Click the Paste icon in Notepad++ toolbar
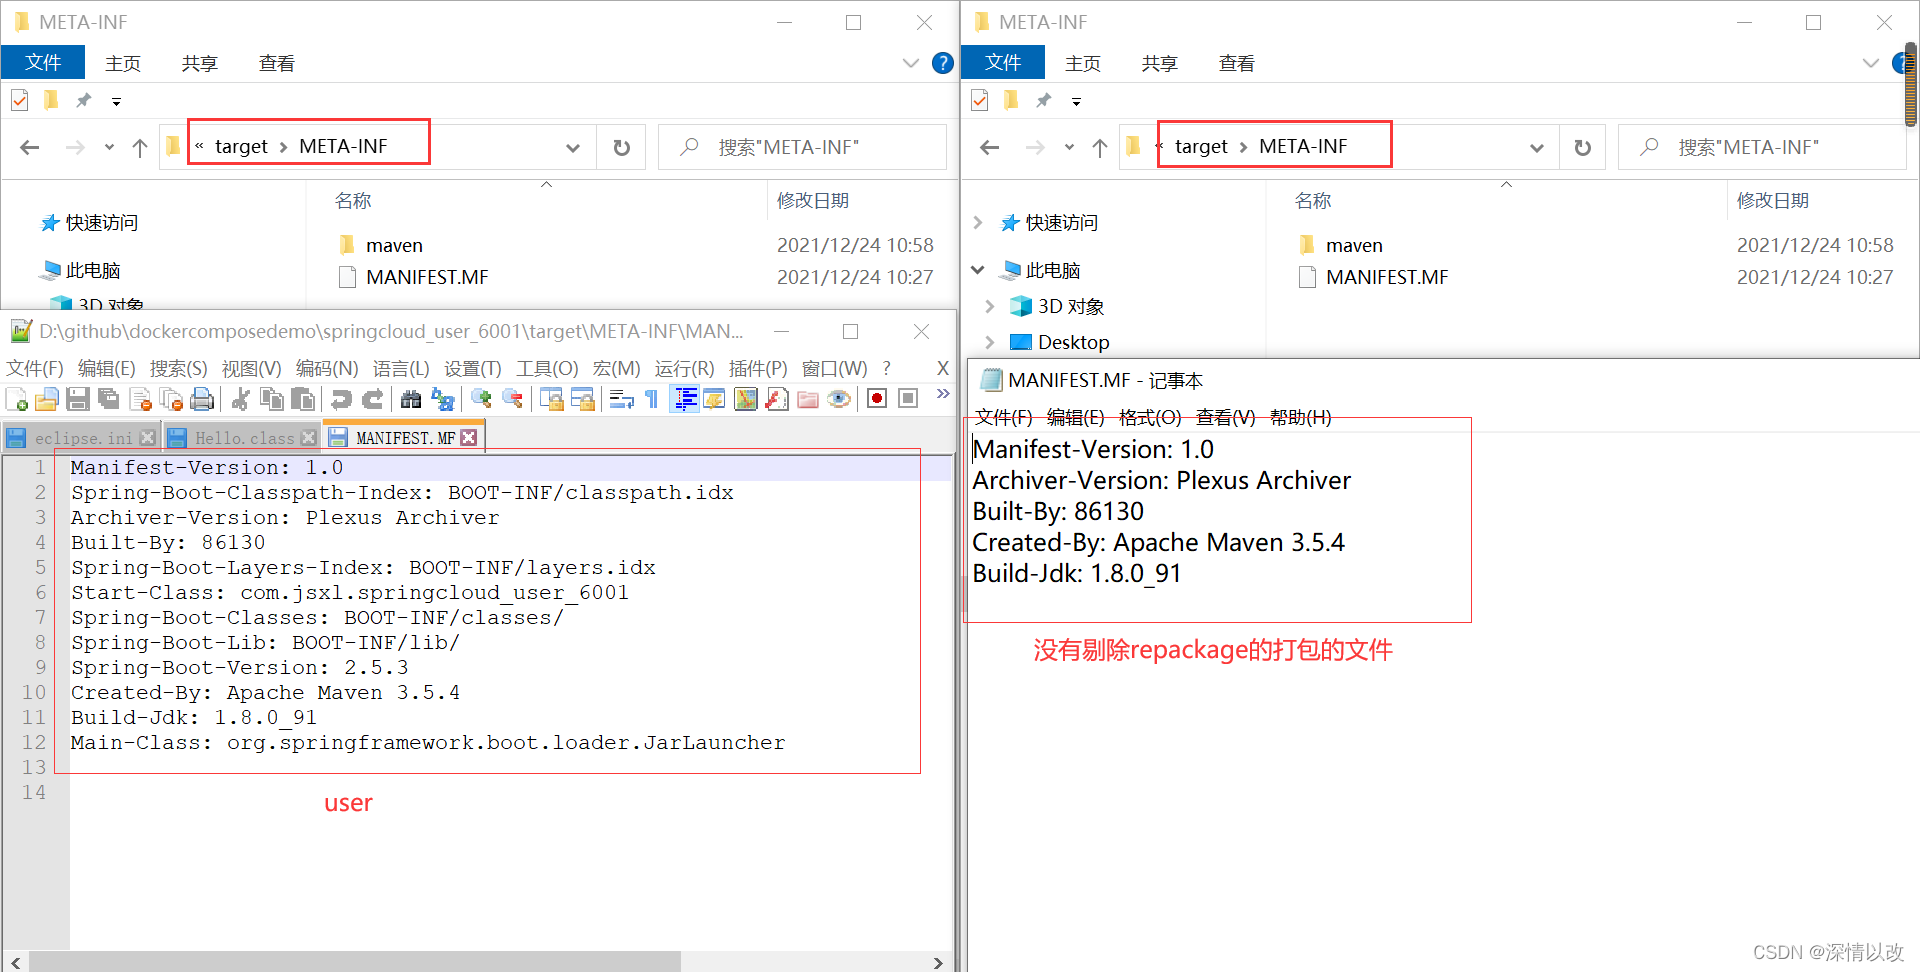Screen dimensions: 1920x972 coord(302,400)
